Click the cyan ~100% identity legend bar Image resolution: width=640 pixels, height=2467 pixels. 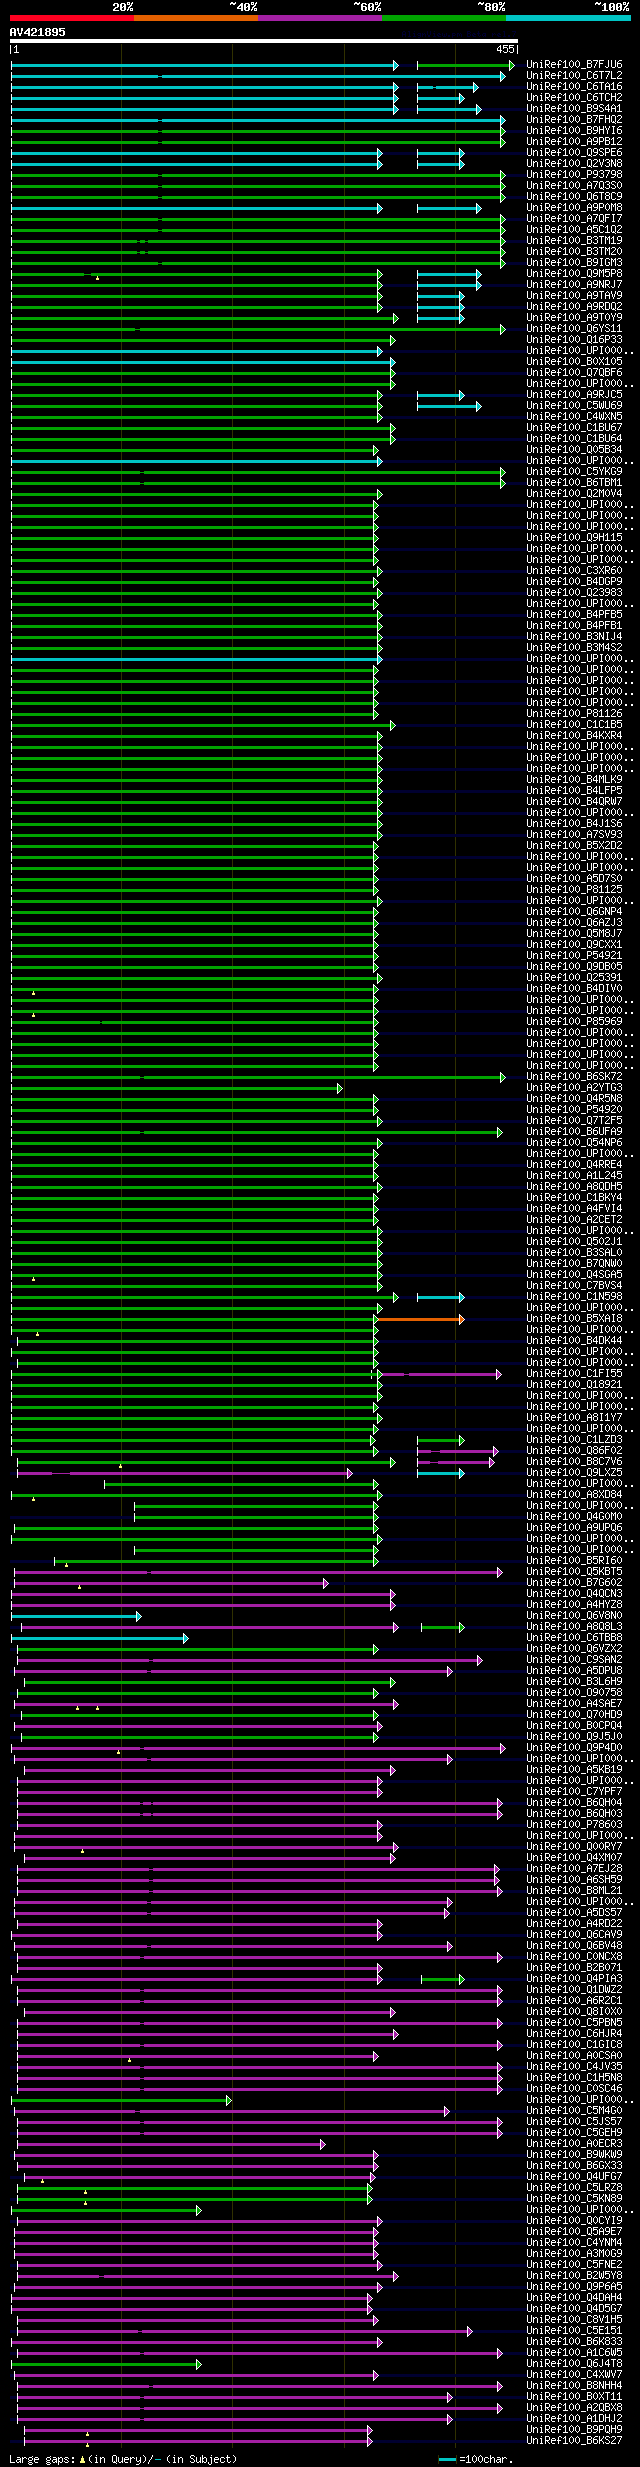(x=568, y=17)
